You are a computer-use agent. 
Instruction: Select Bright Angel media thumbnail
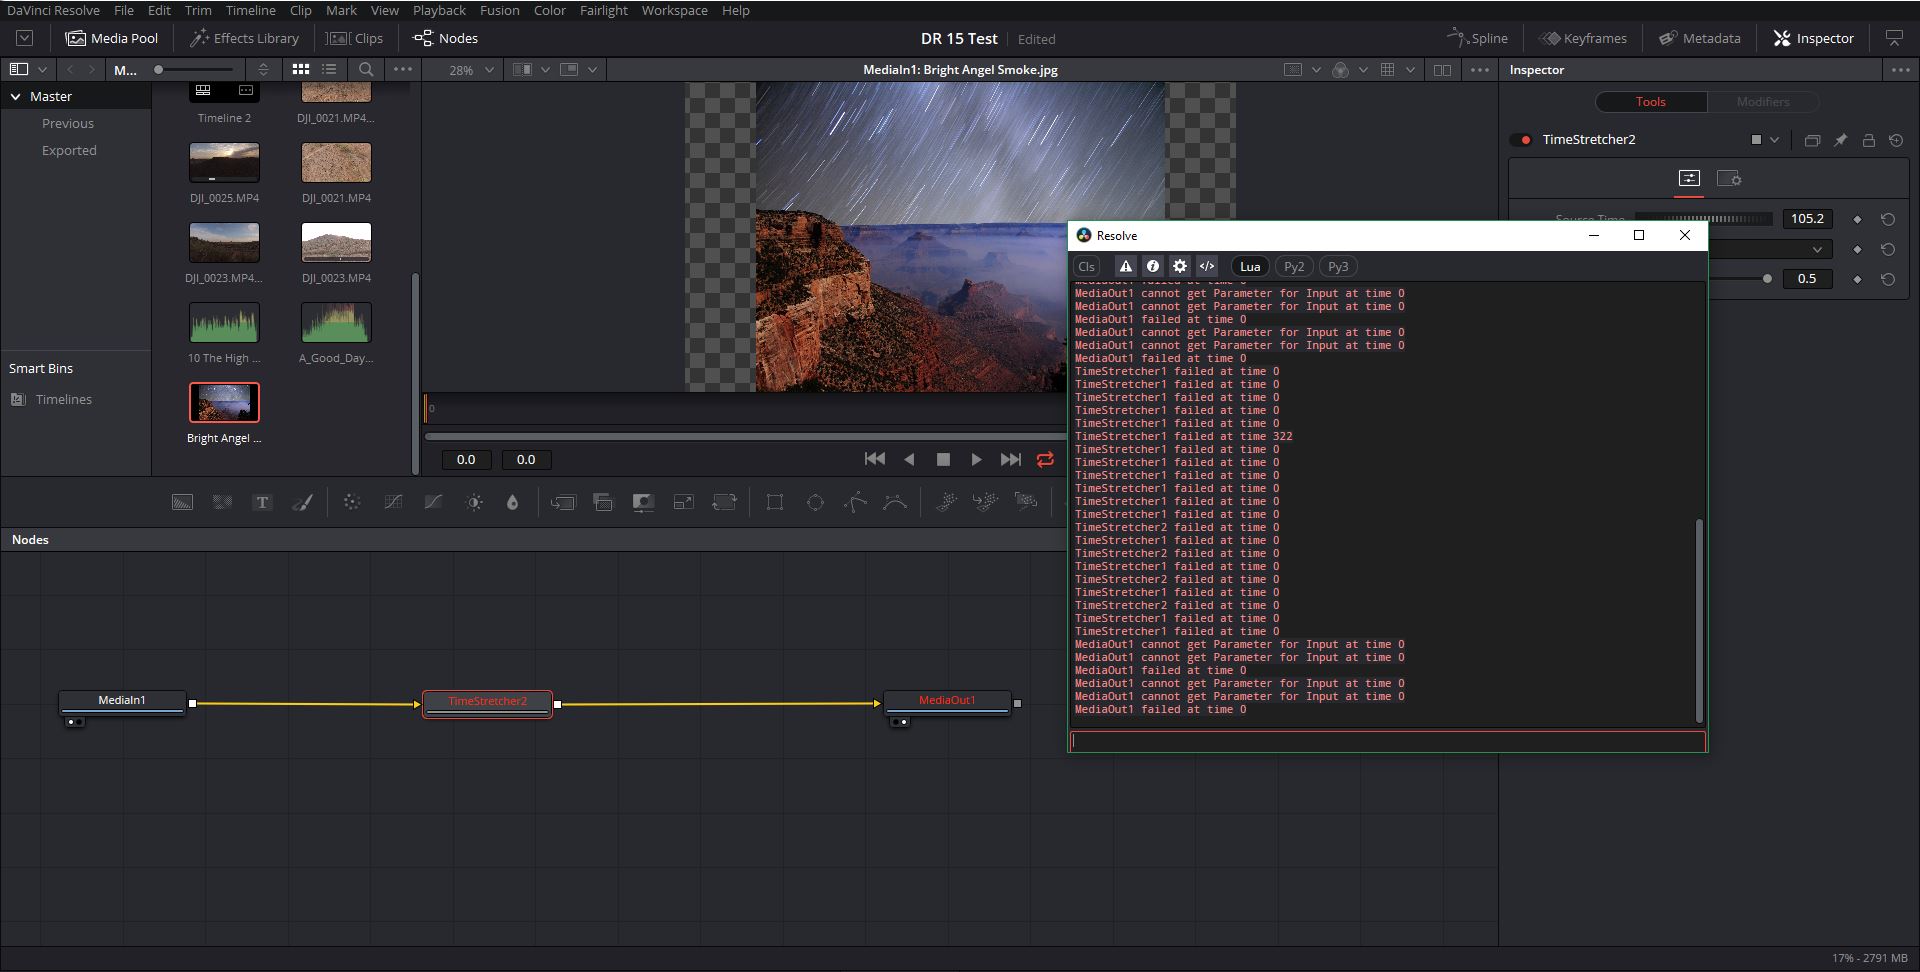[x=224, y=403]
